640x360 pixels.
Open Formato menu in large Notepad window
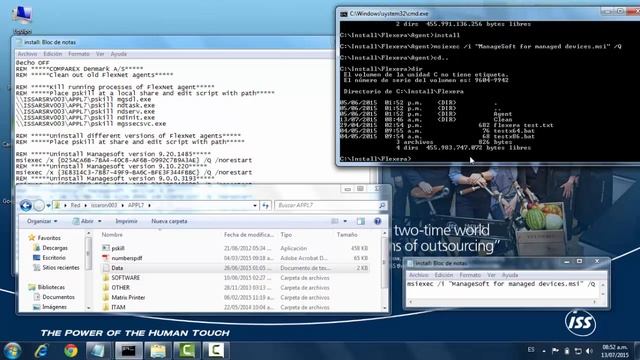(79, 54)
